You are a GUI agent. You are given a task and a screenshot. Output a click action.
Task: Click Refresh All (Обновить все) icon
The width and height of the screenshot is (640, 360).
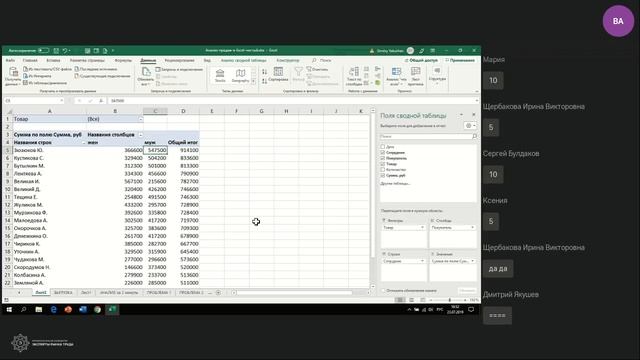coord(146,72)
